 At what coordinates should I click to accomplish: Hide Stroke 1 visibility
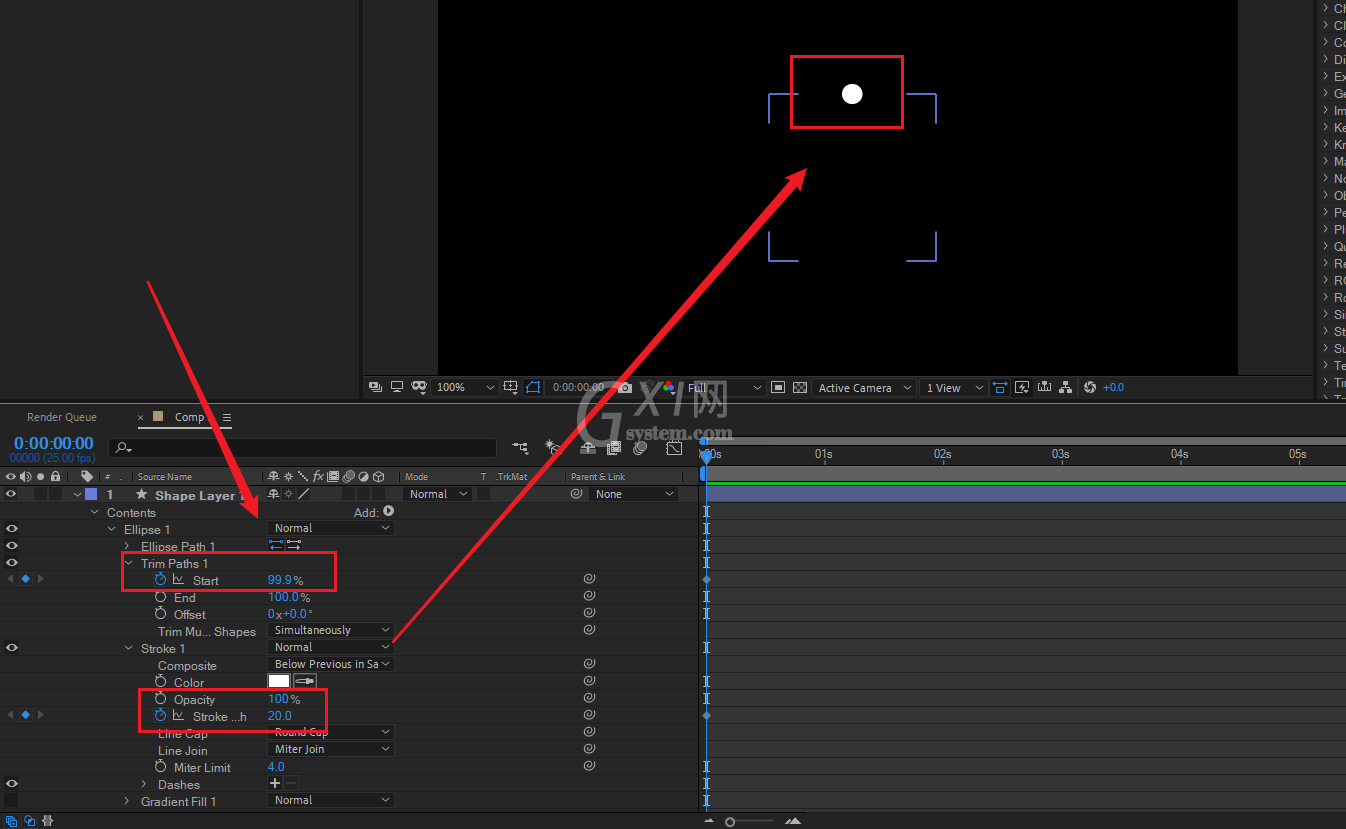11,647
